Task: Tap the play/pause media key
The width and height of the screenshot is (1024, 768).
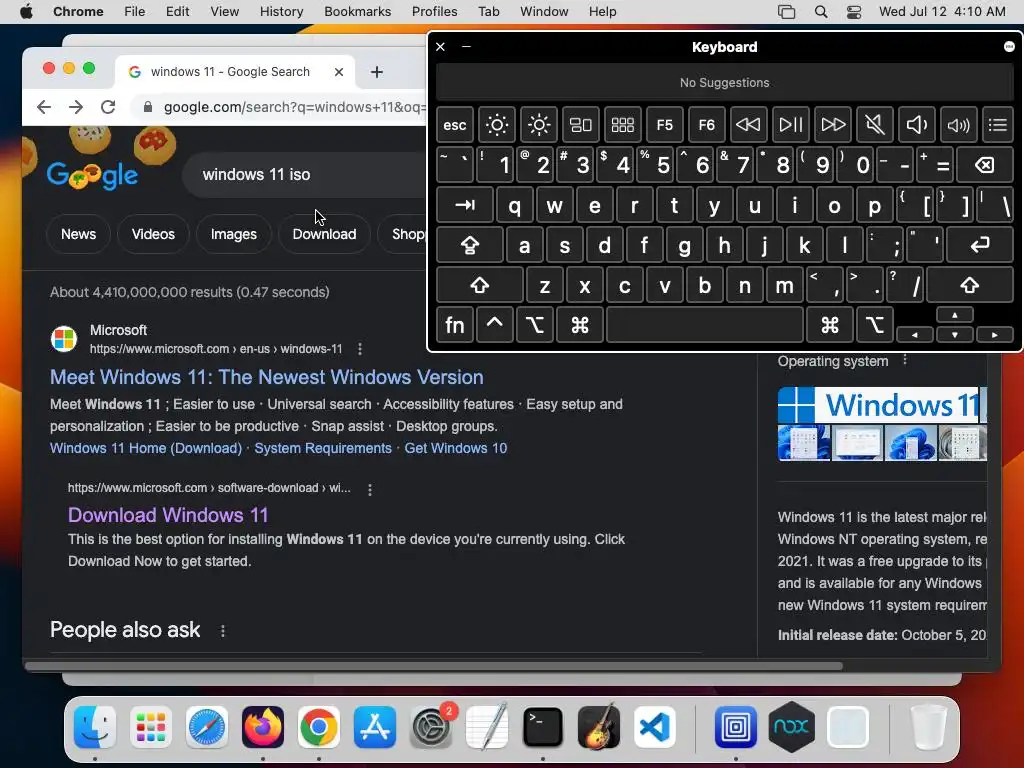Action: click(790, 125)
